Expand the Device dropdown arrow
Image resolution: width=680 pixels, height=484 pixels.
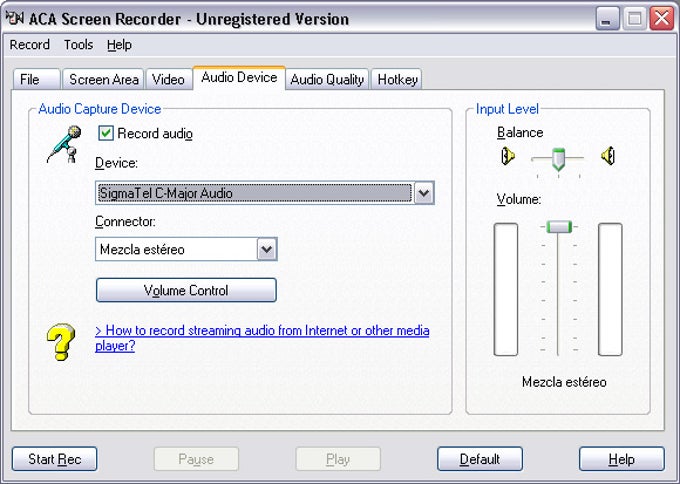424,193
